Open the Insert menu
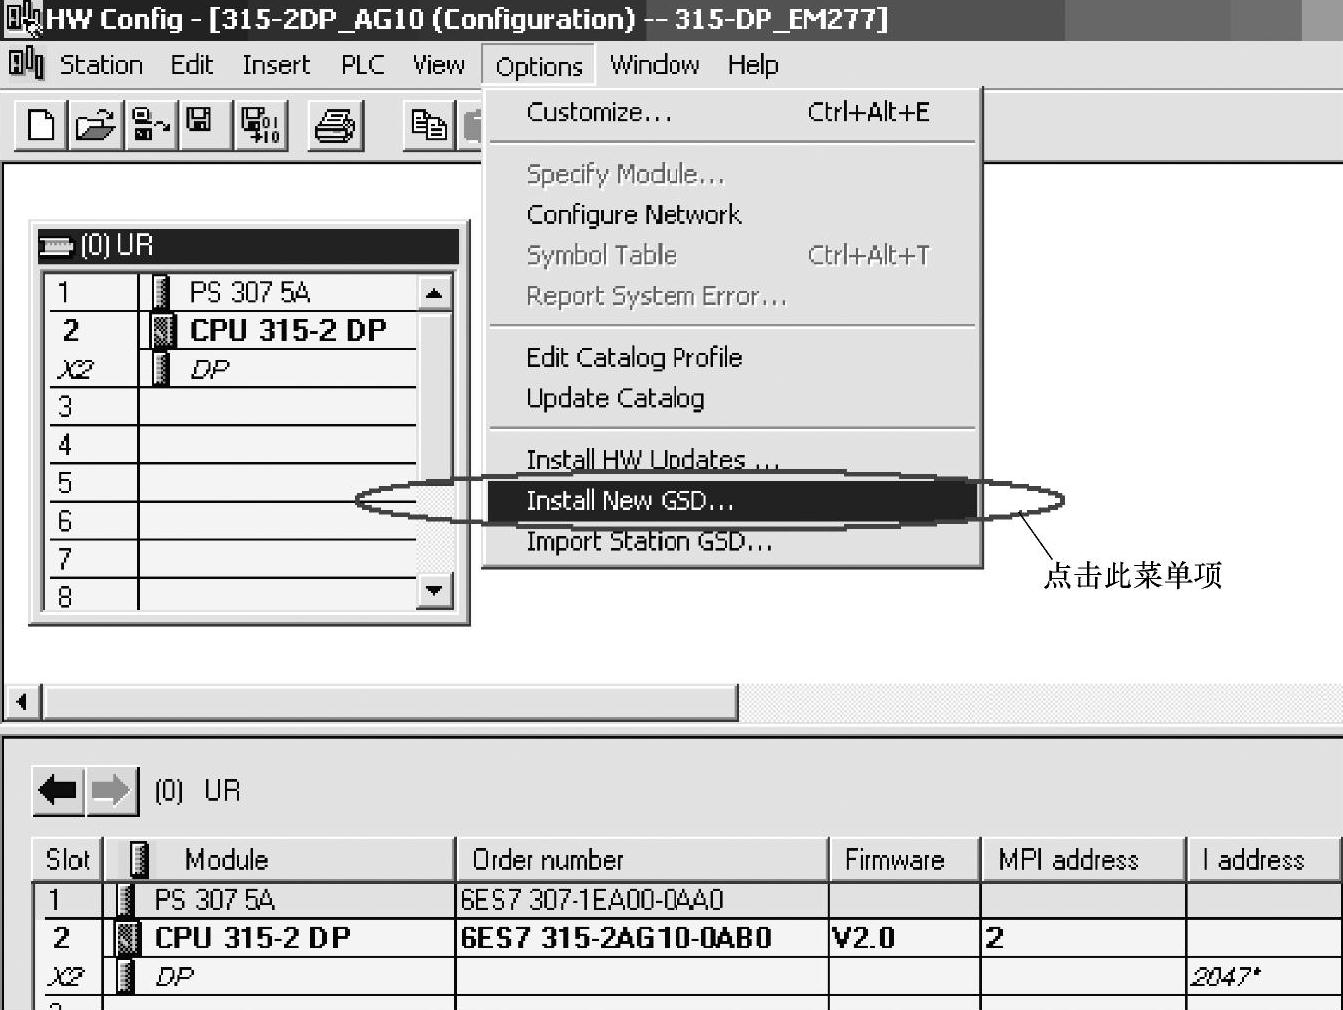Image resolution: width=1343 pixels, height=1010 pixels. pos(276,65)
